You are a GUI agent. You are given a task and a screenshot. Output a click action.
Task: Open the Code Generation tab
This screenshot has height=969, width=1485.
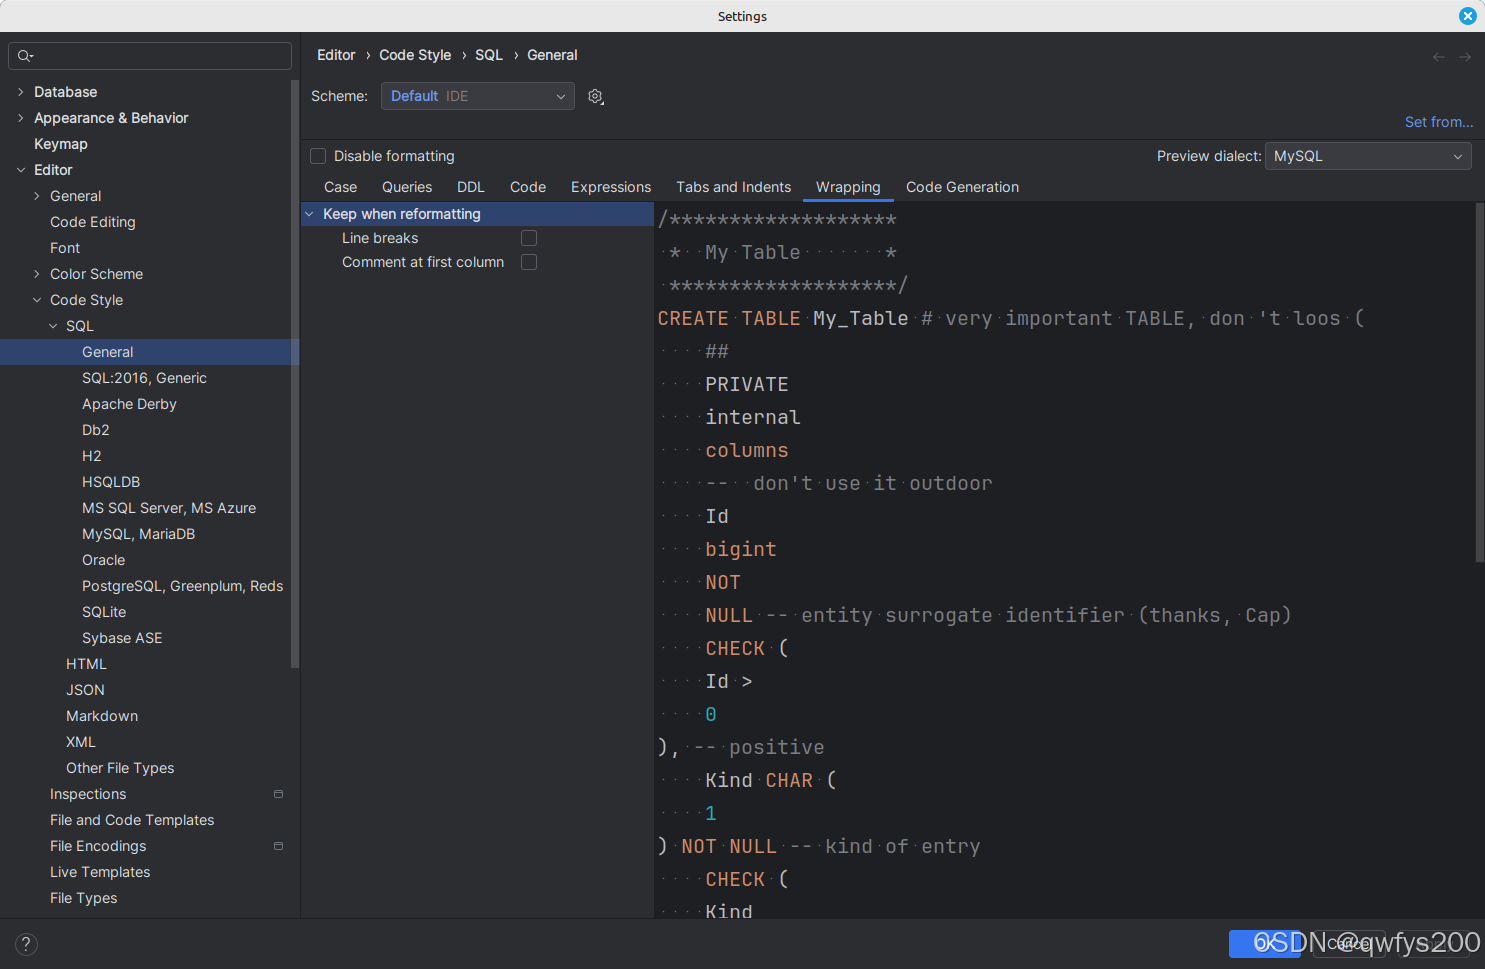click(962, 187)
